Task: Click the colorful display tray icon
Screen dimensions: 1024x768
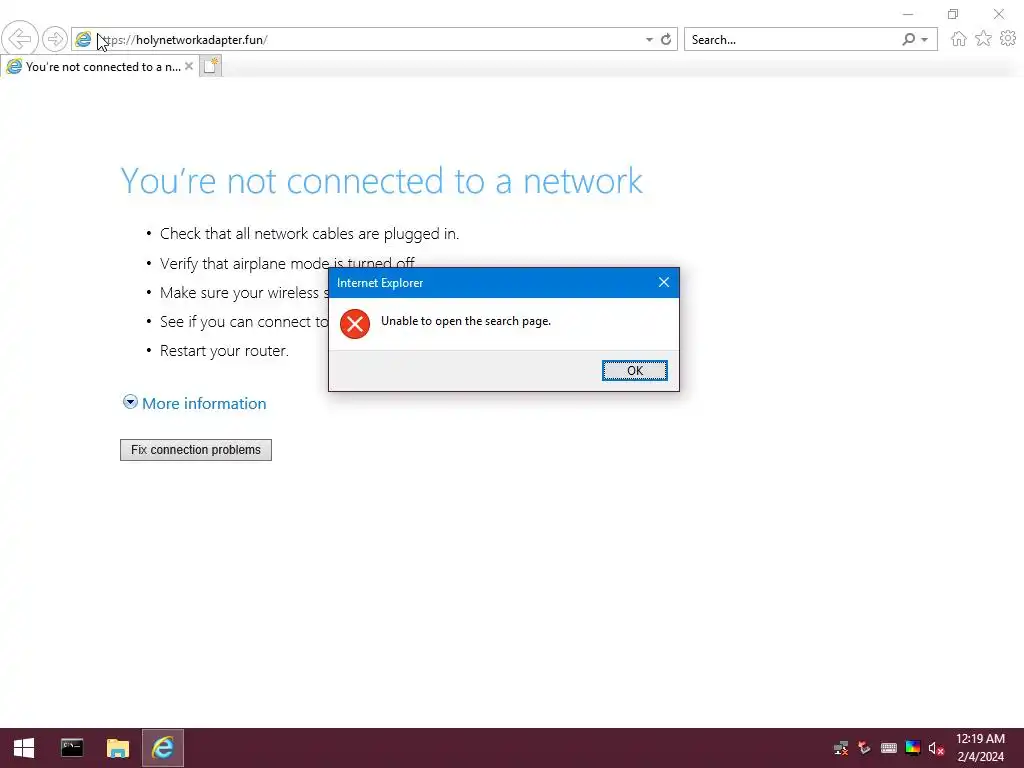Action: (913, 748)
